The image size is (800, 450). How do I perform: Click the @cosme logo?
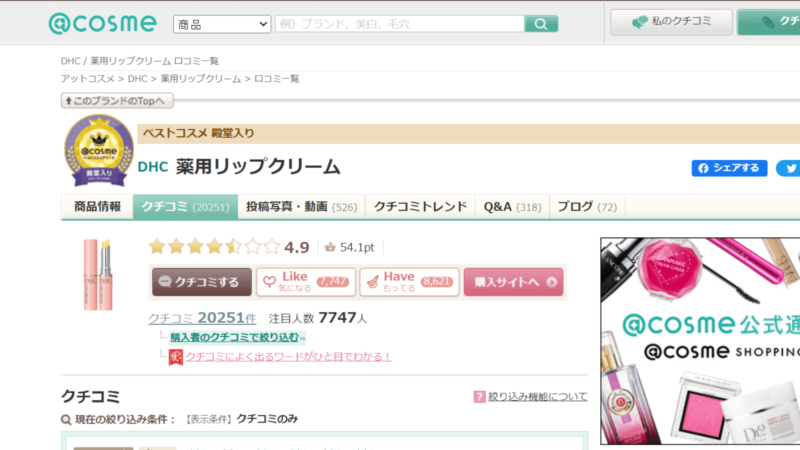click(102, 23)
